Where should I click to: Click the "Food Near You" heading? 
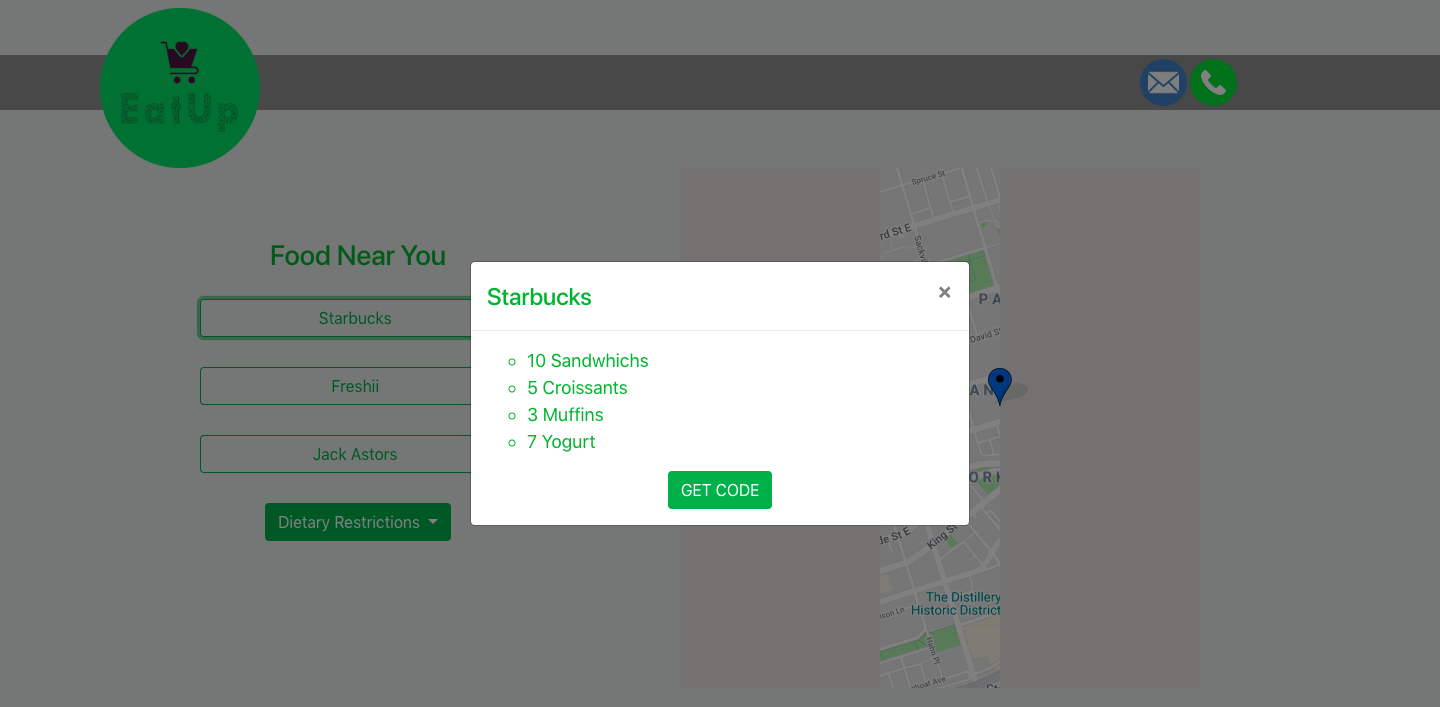click(358, 256)
